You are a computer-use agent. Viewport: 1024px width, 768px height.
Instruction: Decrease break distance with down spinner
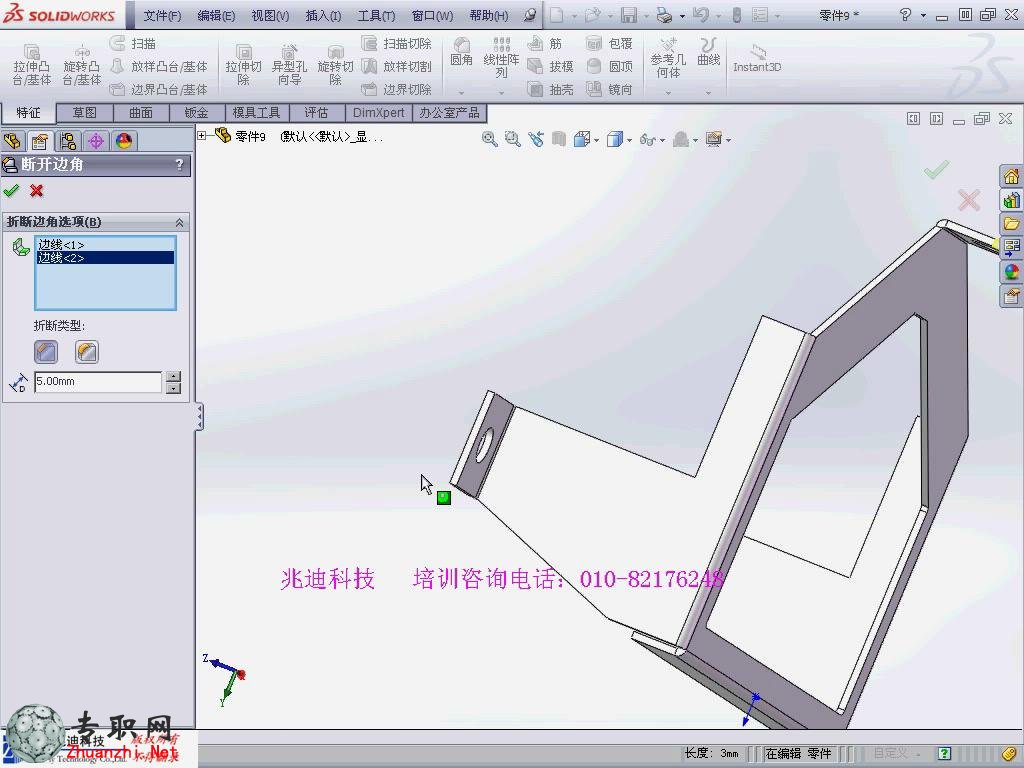click(x=173, y=387)
